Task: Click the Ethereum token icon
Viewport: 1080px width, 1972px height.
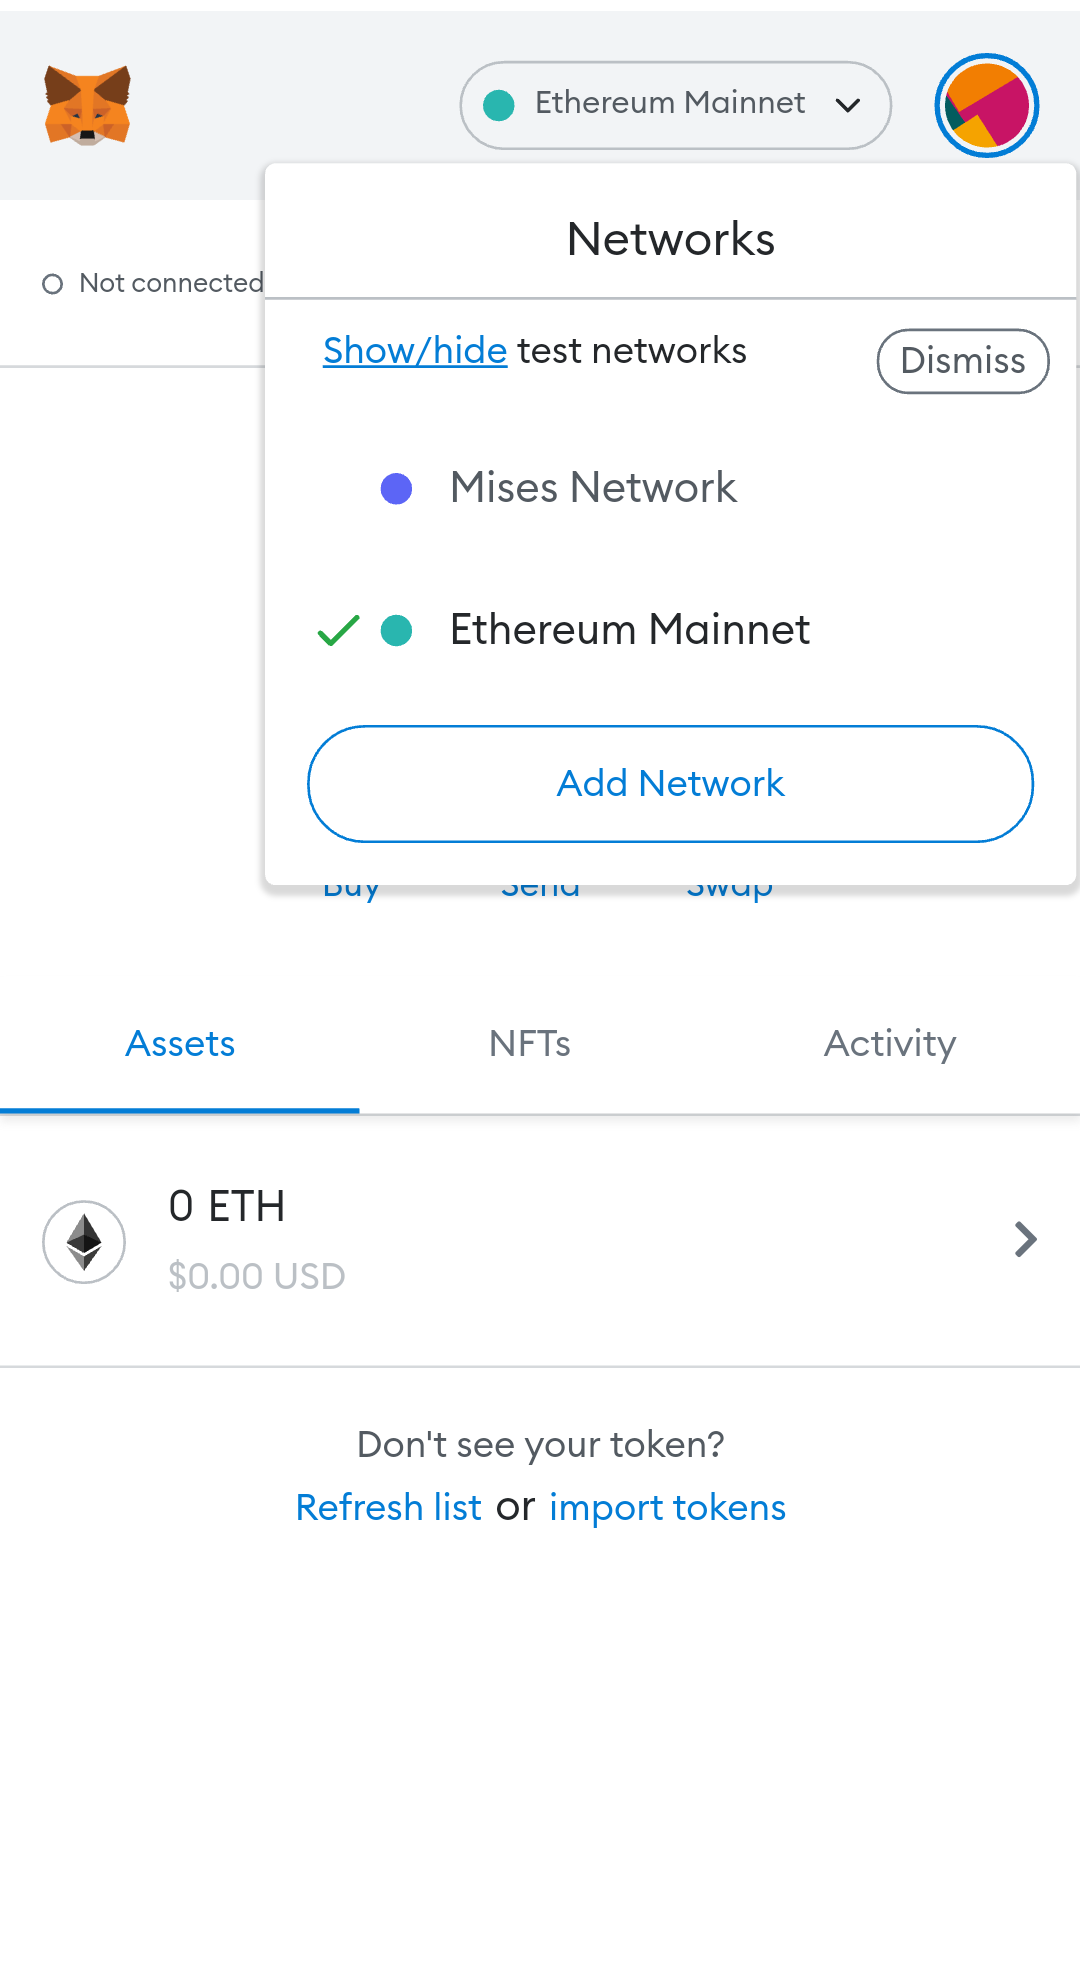Action: (x=84, y=1242)
